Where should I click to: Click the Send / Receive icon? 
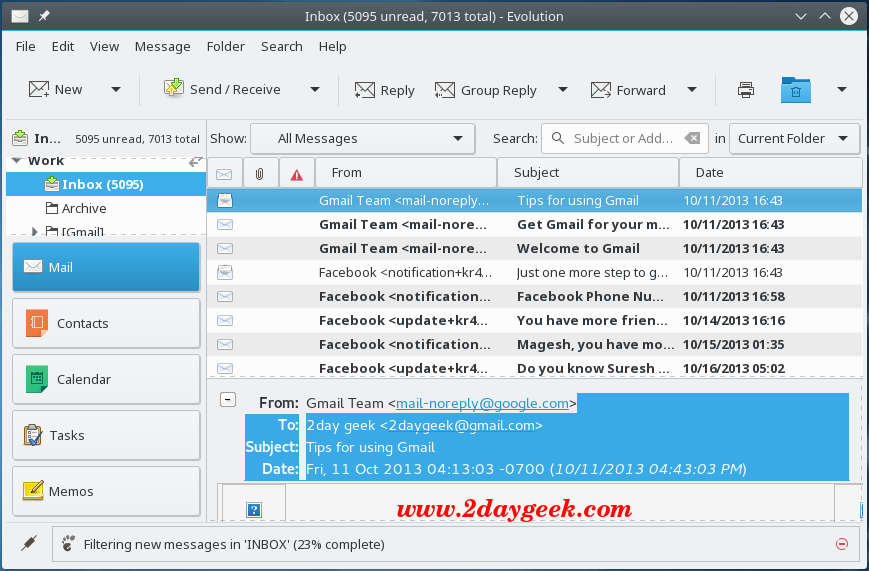click(174, 88)
